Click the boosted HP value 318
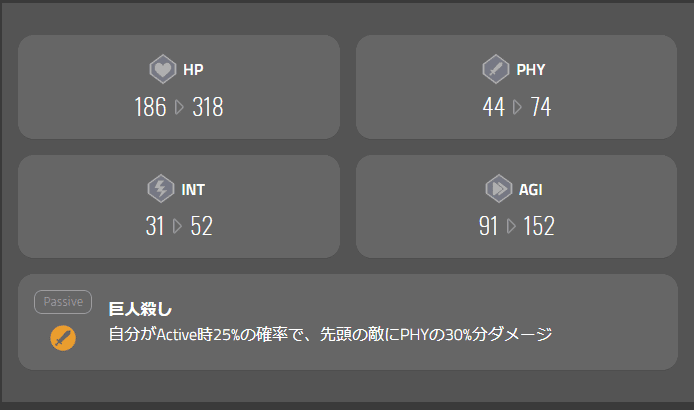The image size is (694, 410). 208,107
